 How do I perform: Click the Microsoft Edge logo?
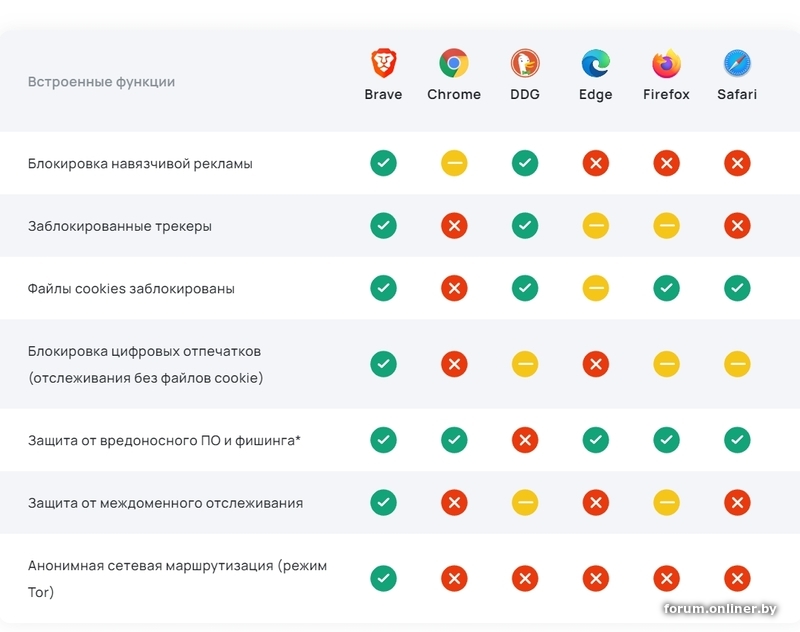[596, 64]
